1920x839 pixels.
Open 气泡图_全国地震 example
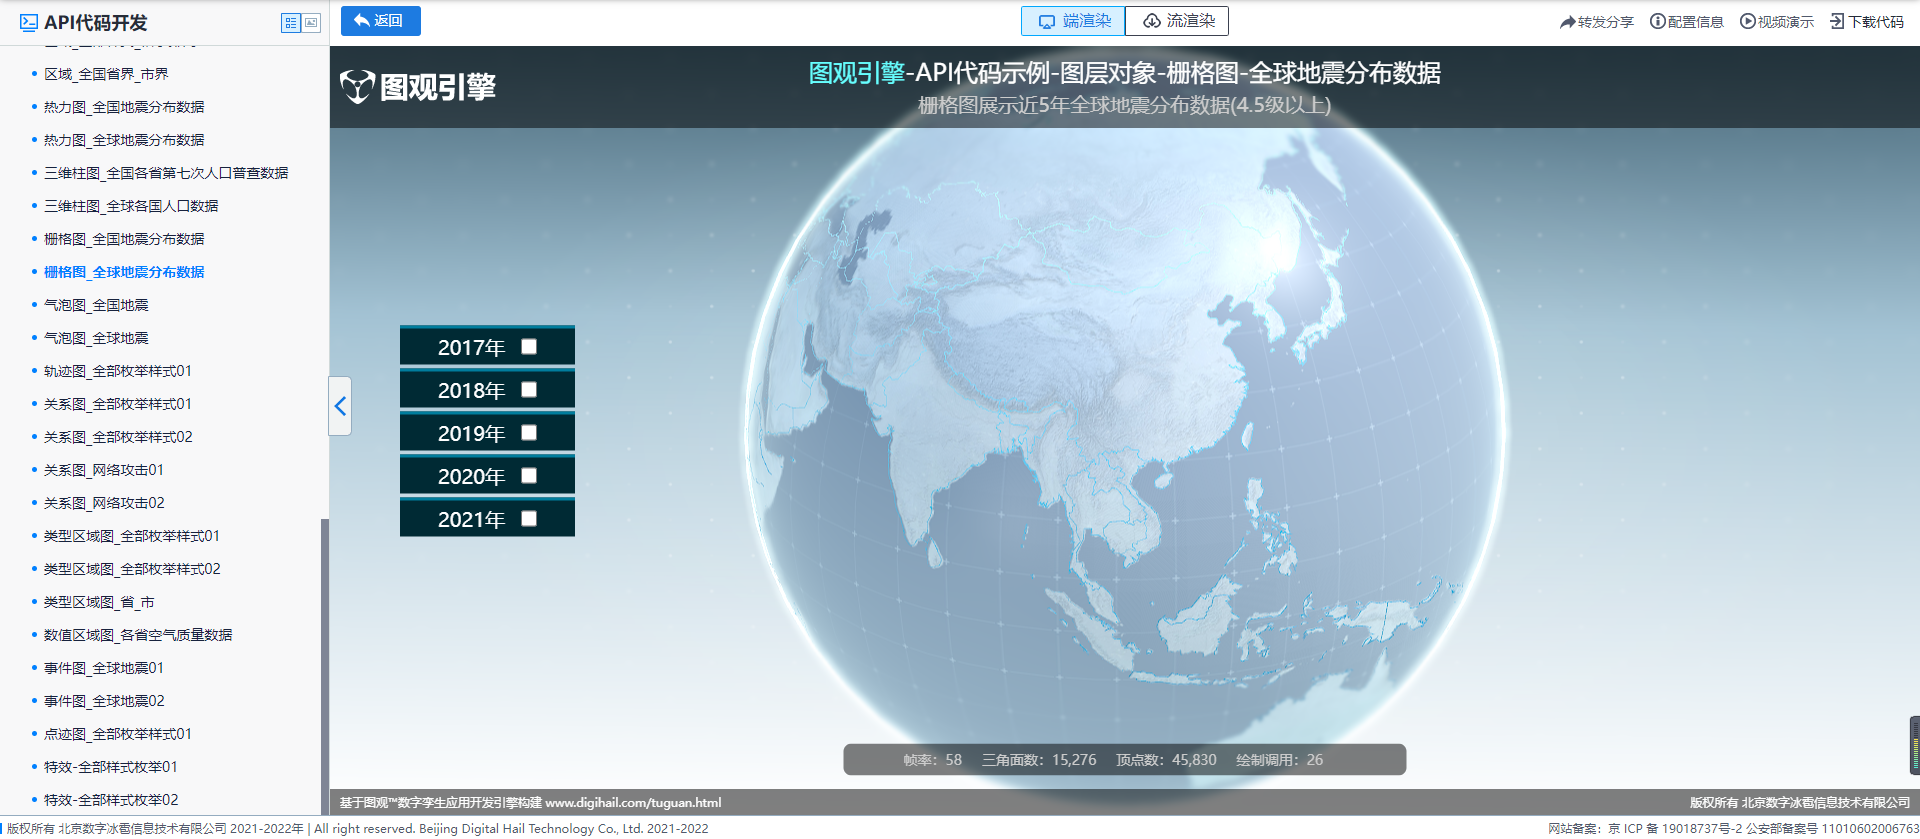96,305
